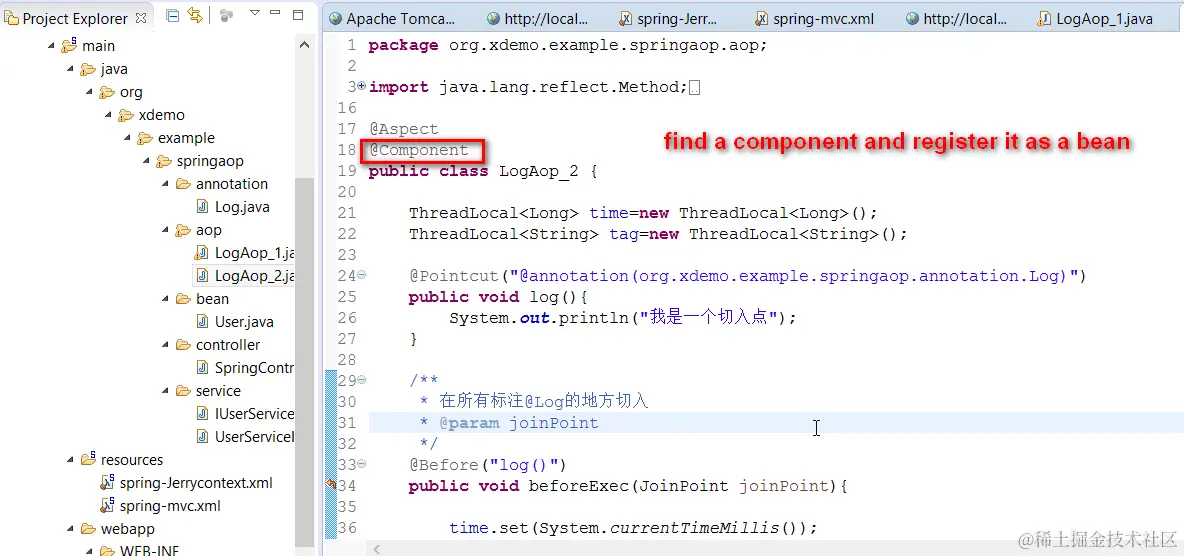Collapse the main source folder

point(52,46)
